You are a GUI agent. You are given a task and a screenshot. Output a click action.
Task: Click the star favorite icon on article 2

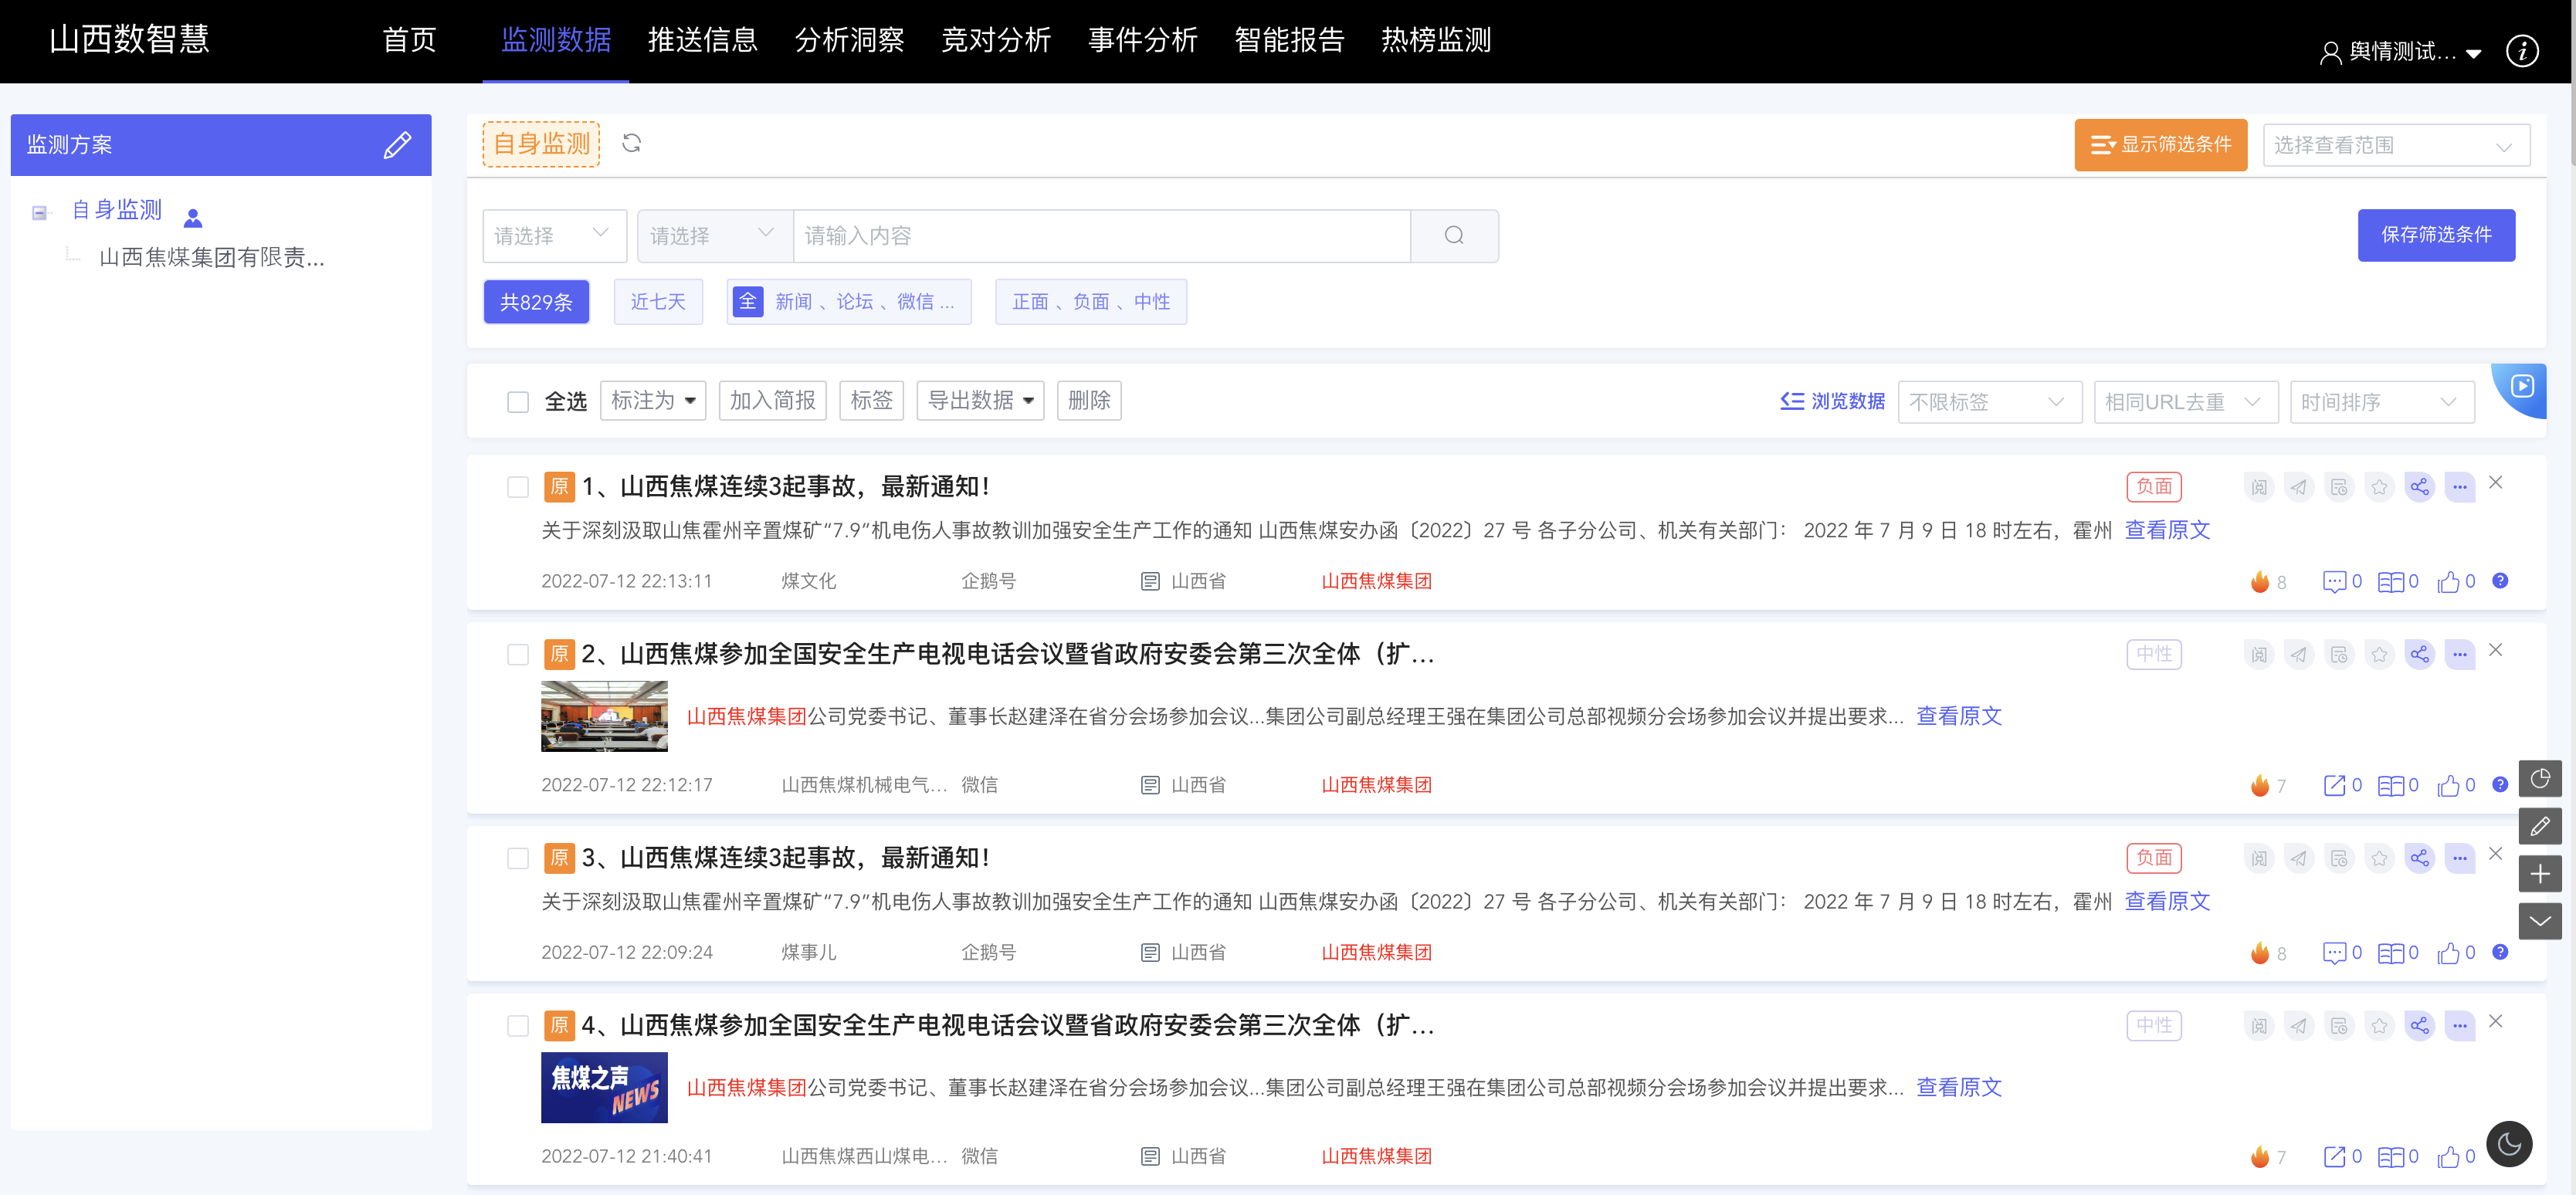pyautogui.click(x=2379, y=654)
